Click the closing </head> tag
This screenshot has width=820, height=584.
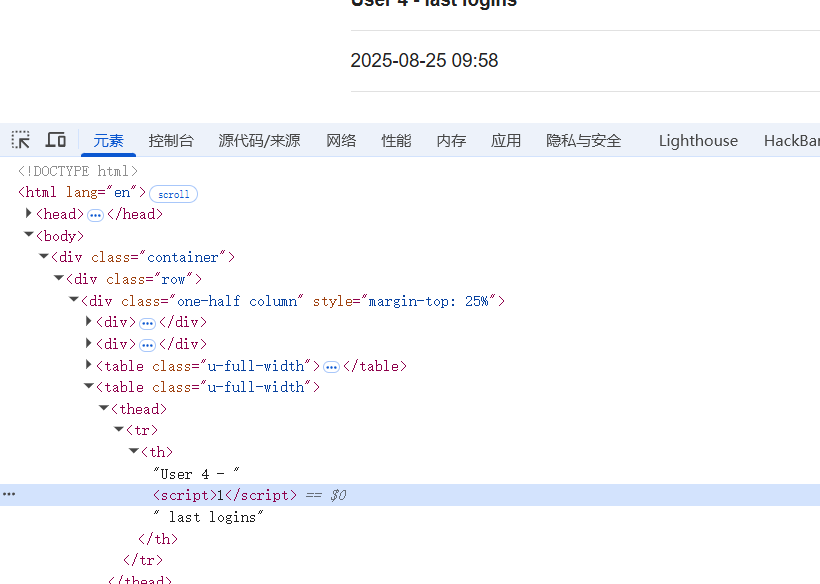(x=135, y=214)
